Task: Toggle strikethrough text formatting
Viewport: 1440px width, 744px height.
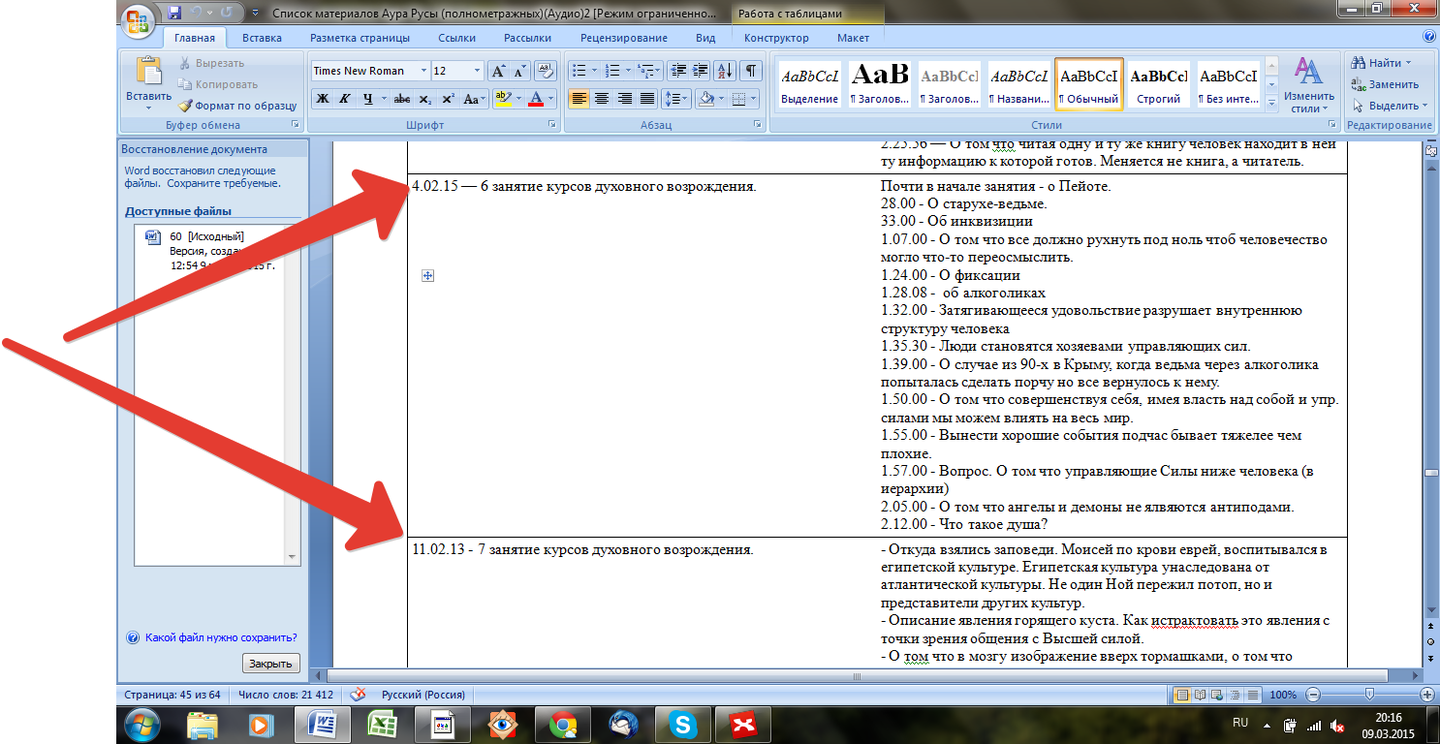Action: click(x=401, y=99)
